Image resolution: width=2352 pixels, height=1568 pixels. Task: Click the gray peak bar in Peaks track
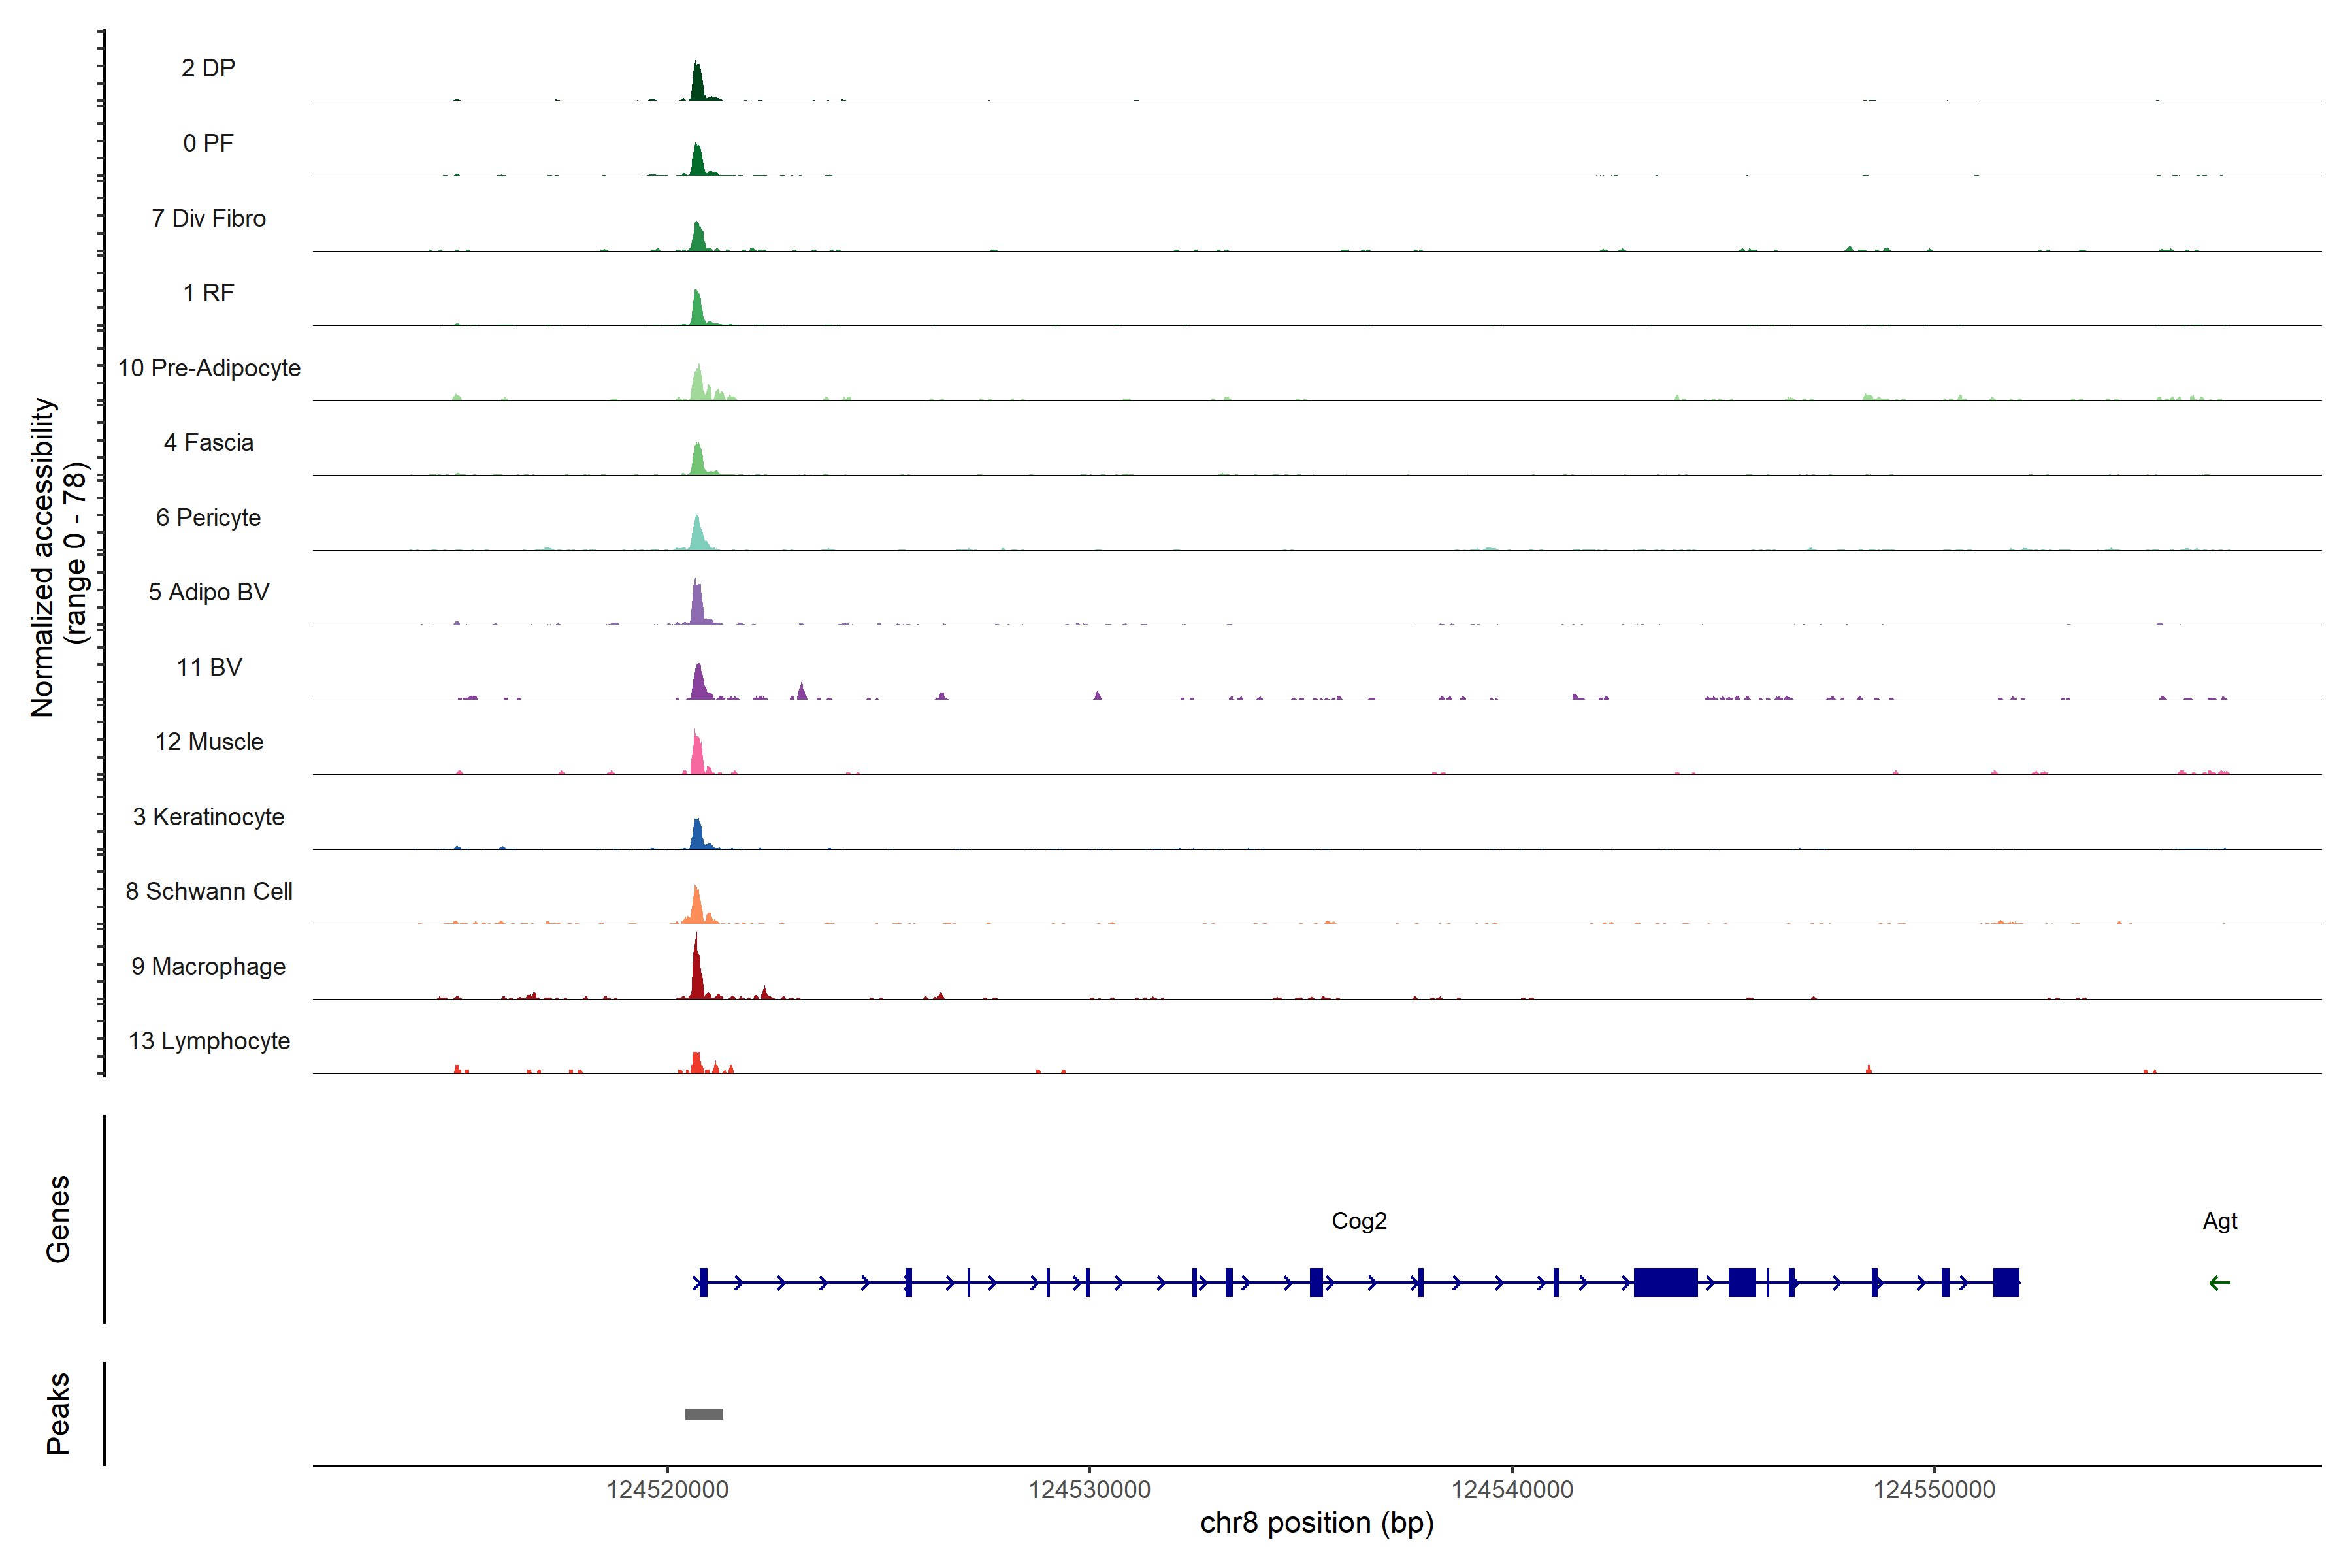coord(704,1414)
